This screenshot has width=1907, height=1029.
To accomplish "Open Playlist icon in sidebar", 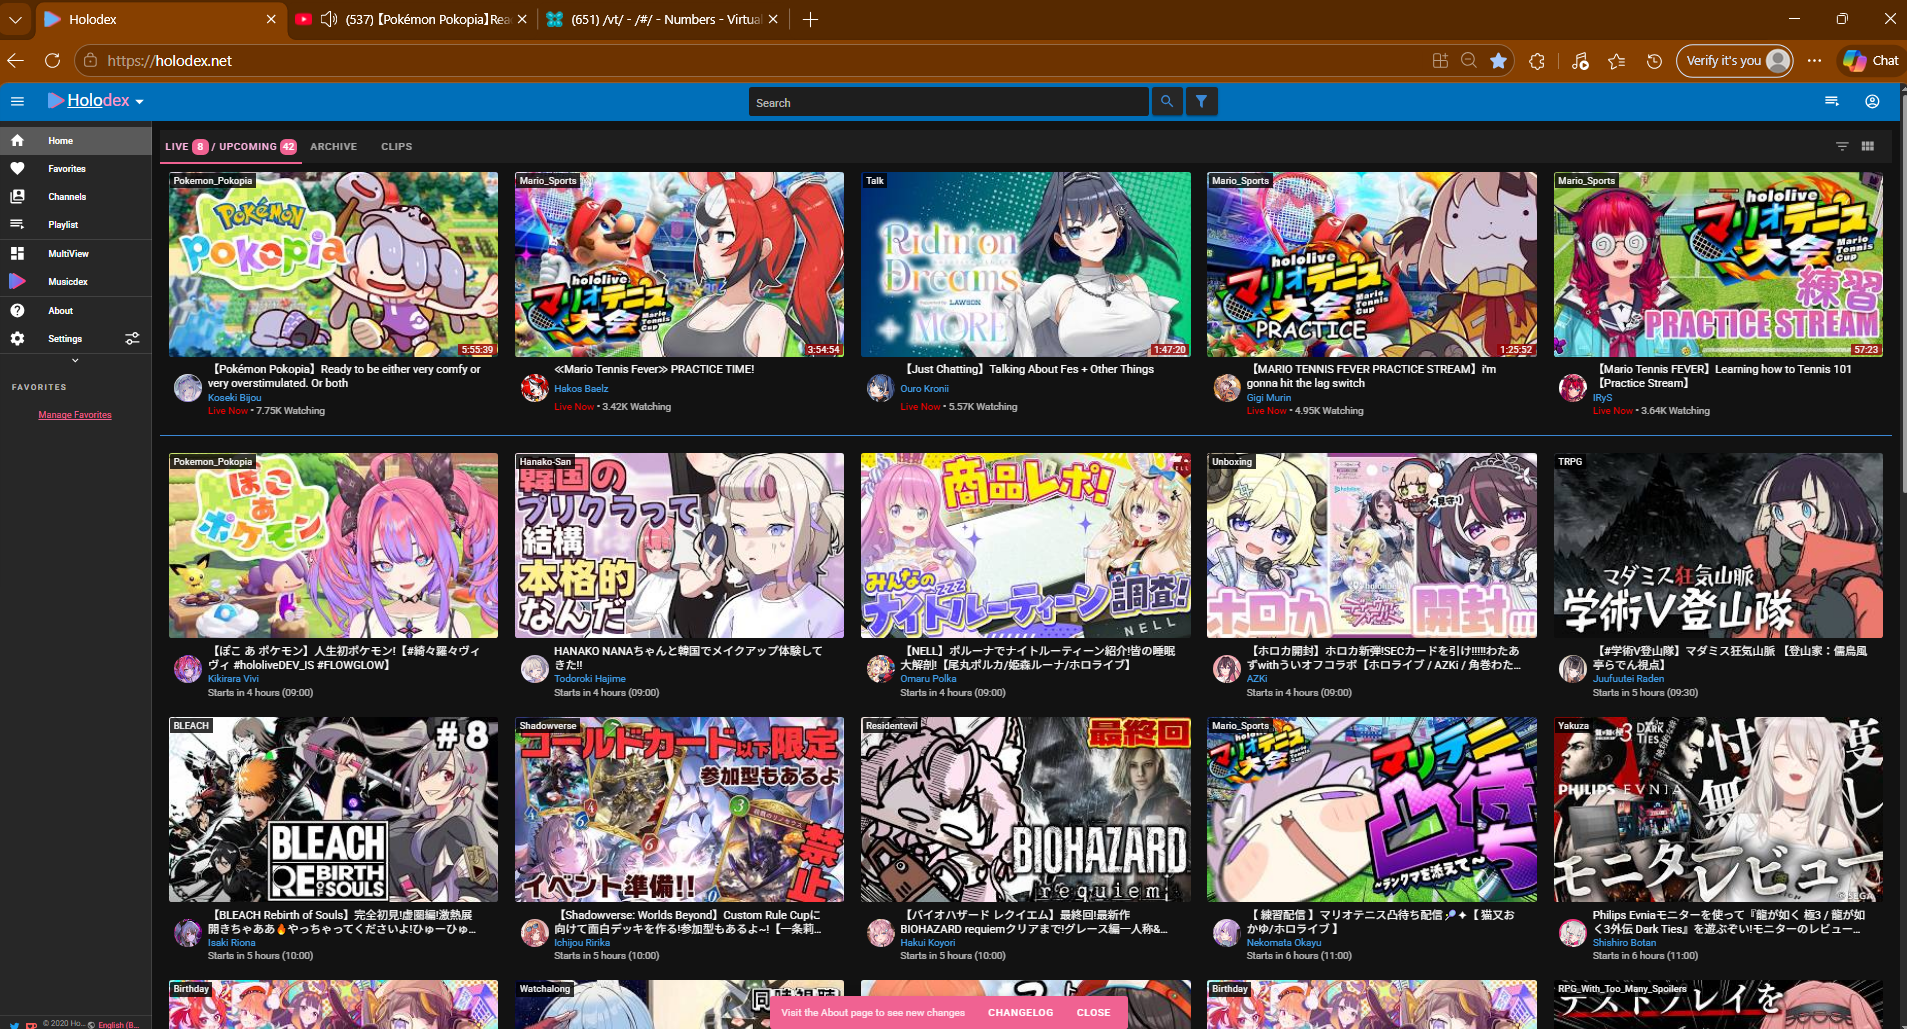I will [17, 225].
